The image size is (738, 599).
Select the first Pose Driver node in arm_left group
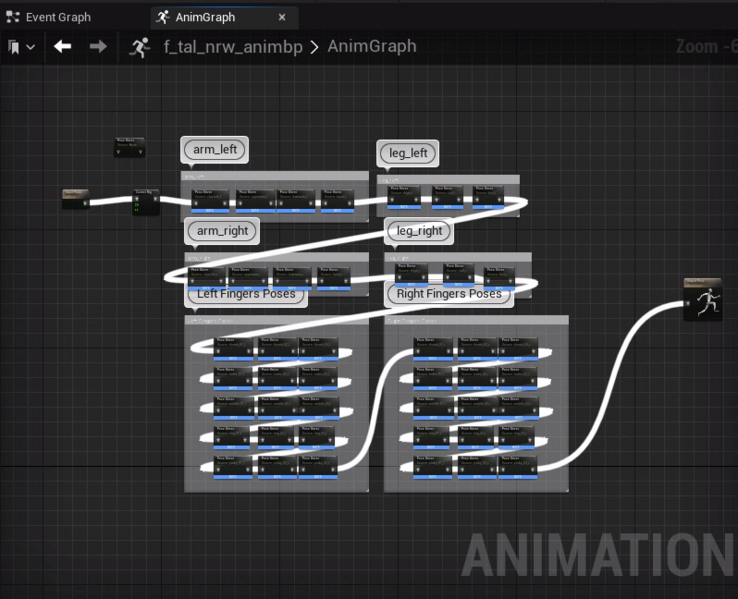point(211,201)
